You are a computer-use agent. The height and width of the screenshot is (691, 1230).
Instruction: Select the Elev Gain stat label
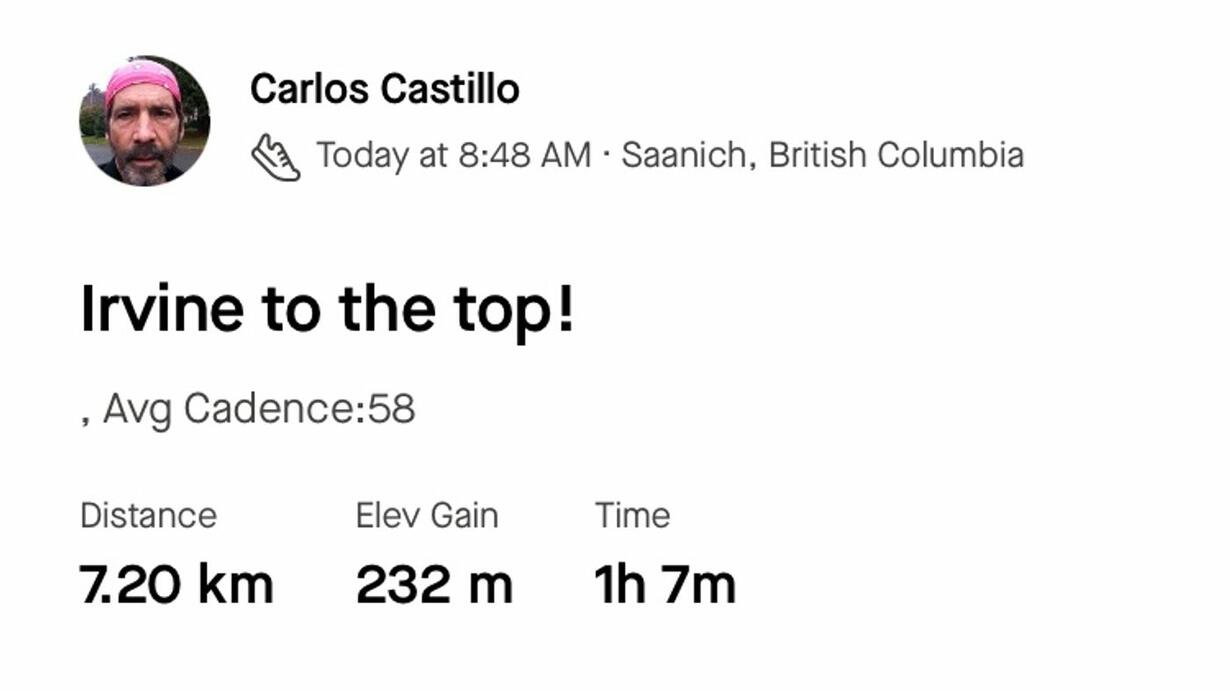427,516
